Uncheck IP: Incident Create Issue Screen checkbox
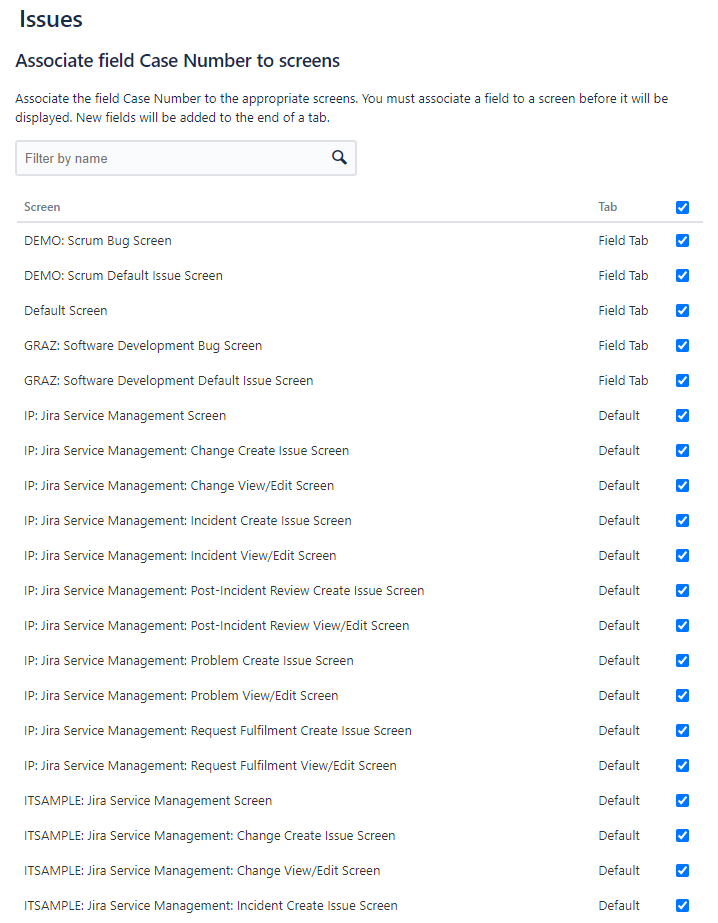 682,520
